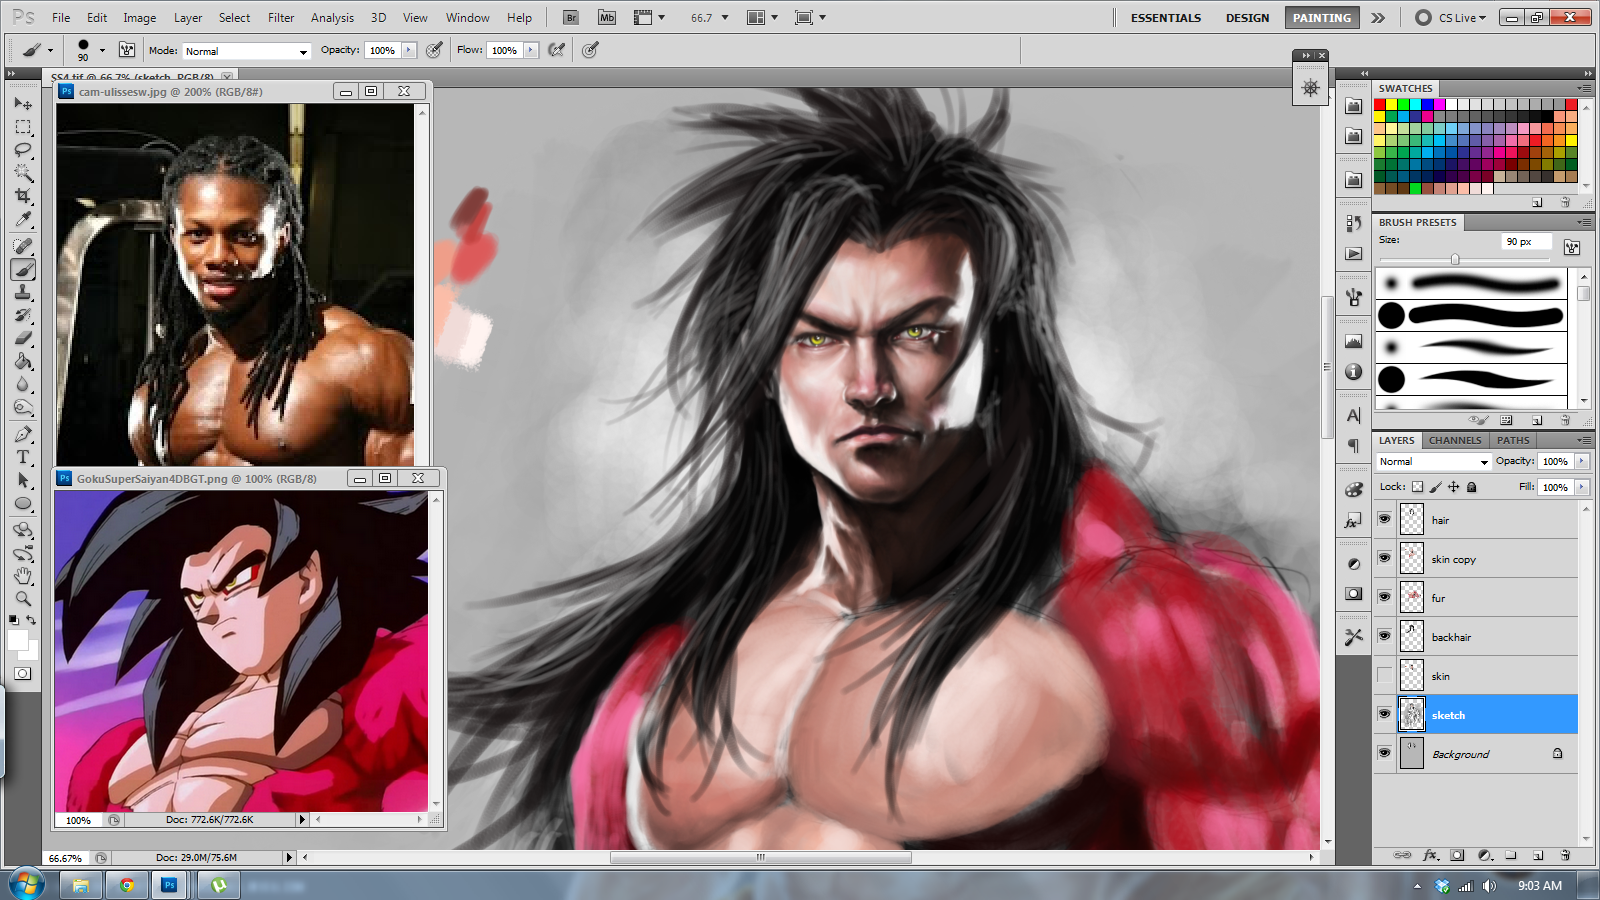Toggle lock all for the layer
Viewport: 1600px width, 900px height.
point(1471,487)
